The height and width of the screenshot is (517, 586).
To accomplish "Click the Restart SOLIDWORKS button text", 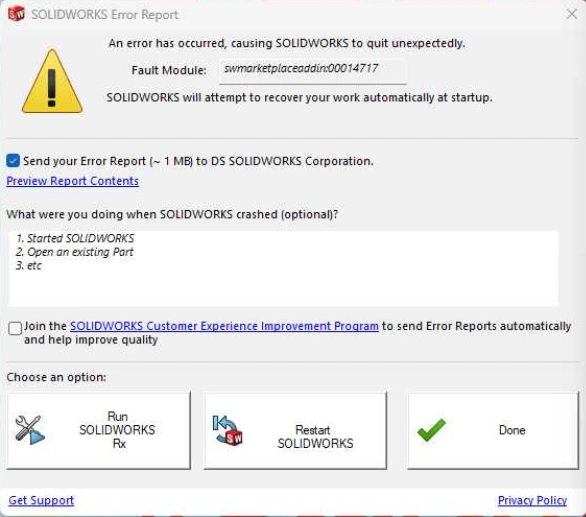I will pos(315,437).
